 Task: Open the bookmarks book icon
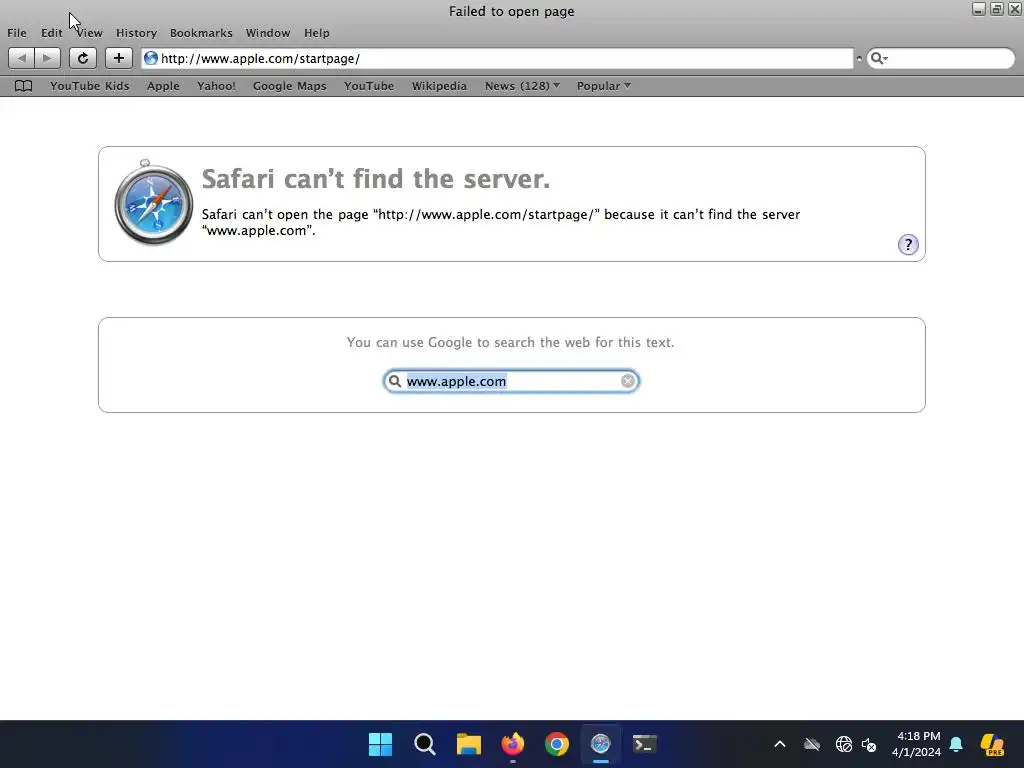click(24, 86)
